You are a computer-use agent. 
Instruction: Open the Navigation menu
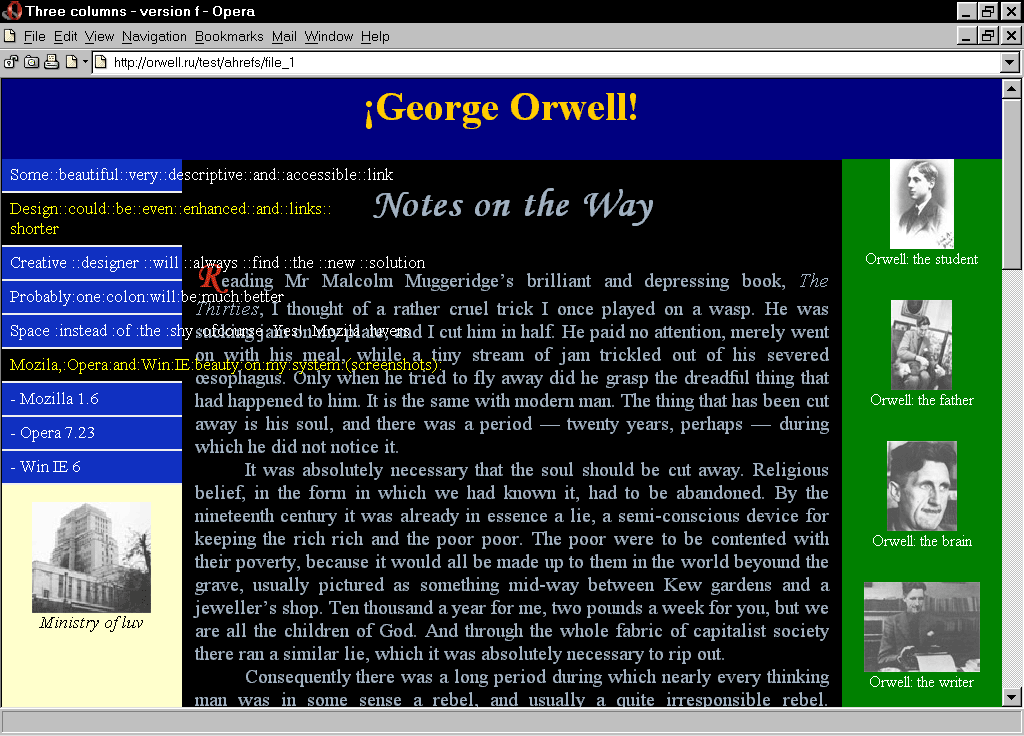(x=154, y=37)
